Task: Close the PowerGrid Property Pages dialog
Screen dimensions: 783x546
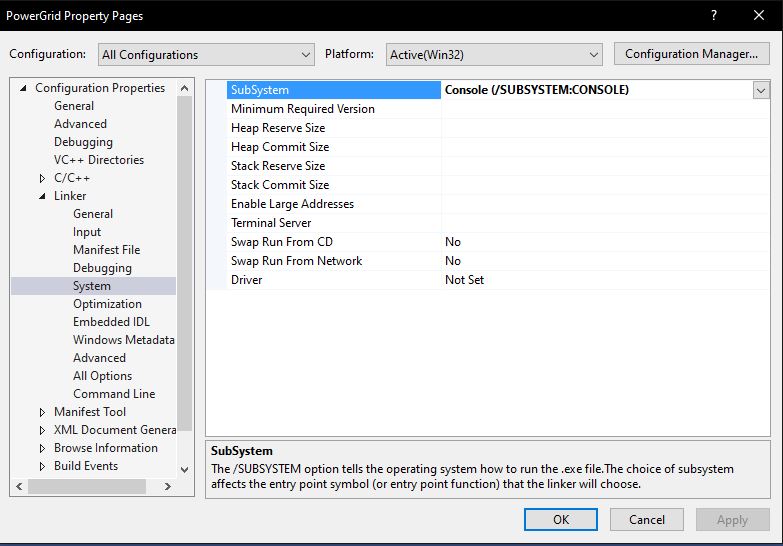Action: pos(759,15)
